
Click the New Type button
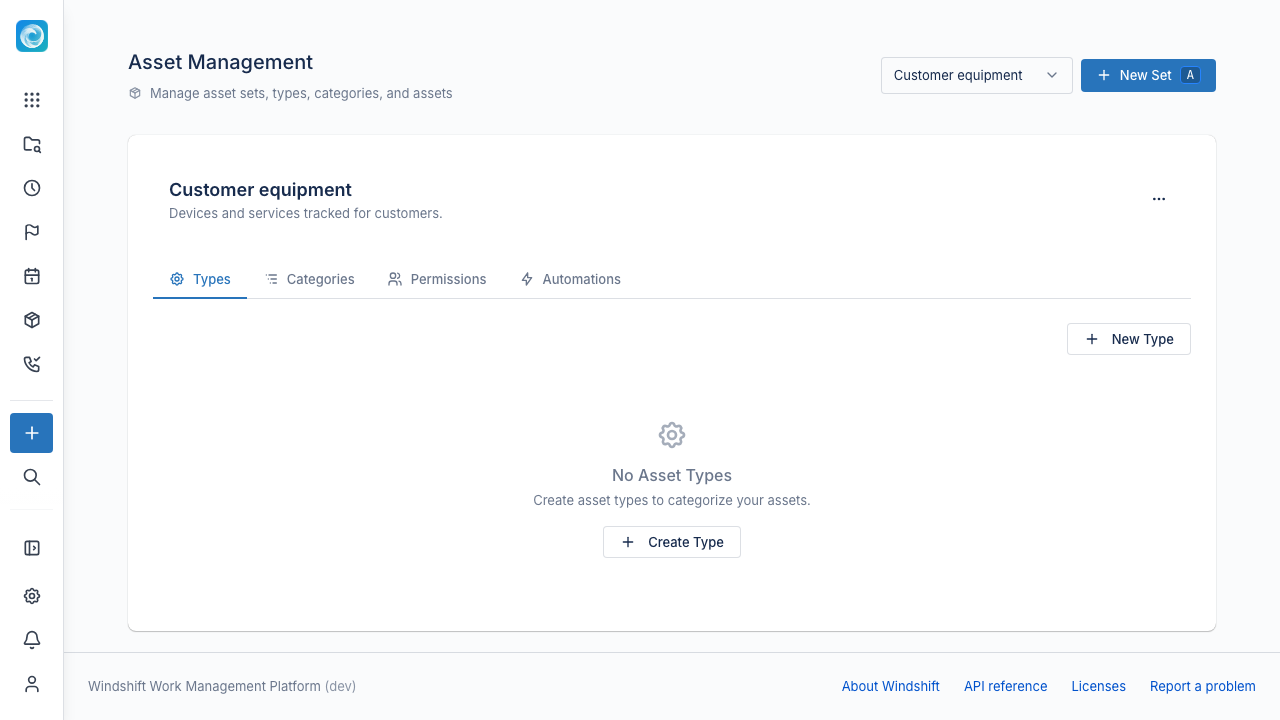pyautogui.click(x=1129, y=339)
